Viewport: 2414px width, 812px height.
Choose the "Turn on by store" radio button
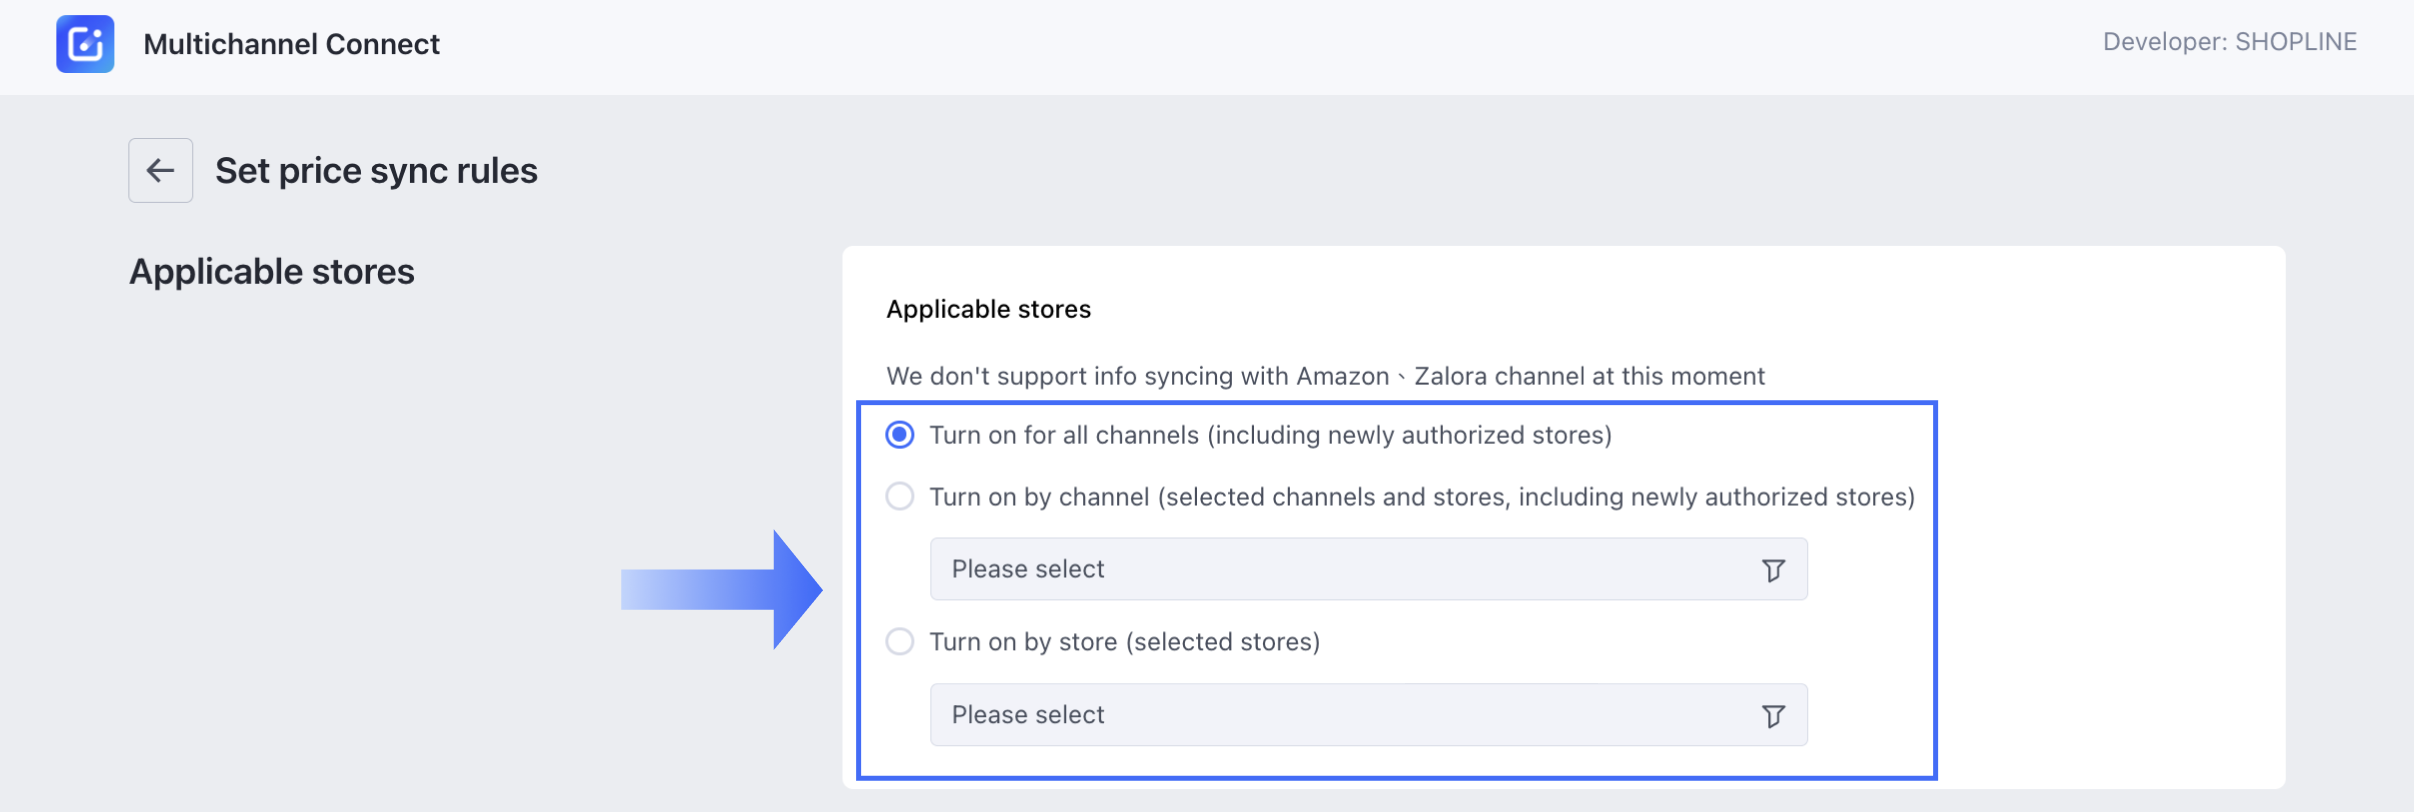point(900,642)
